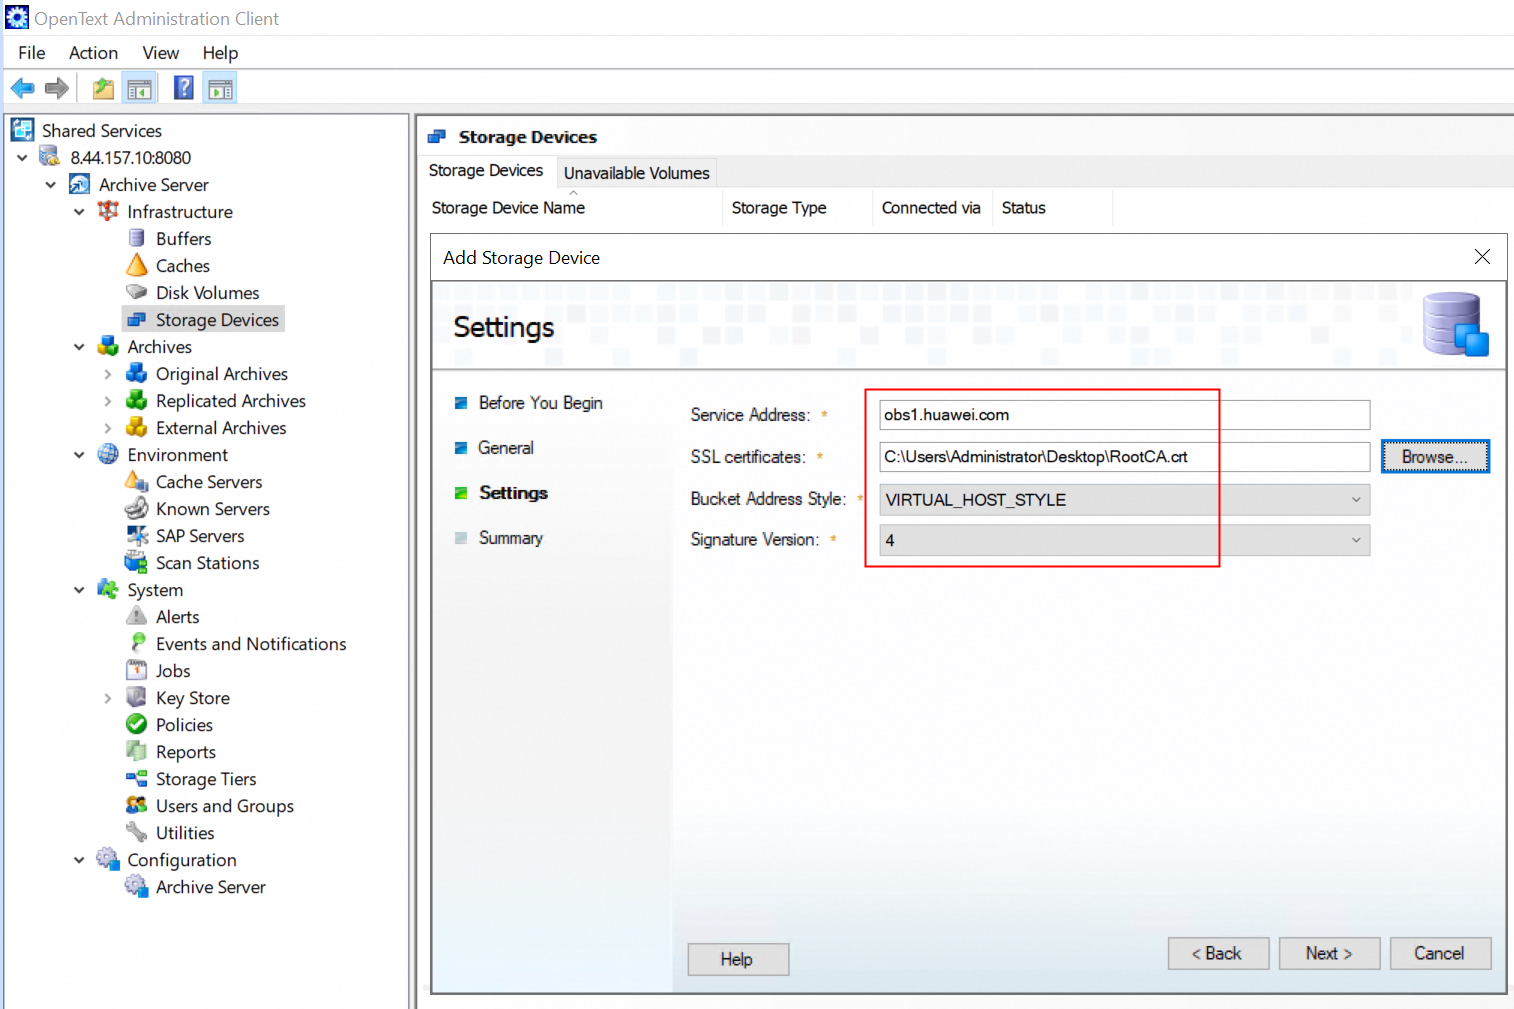Click the Infrastructure node icon

click(x=108, y=211)
